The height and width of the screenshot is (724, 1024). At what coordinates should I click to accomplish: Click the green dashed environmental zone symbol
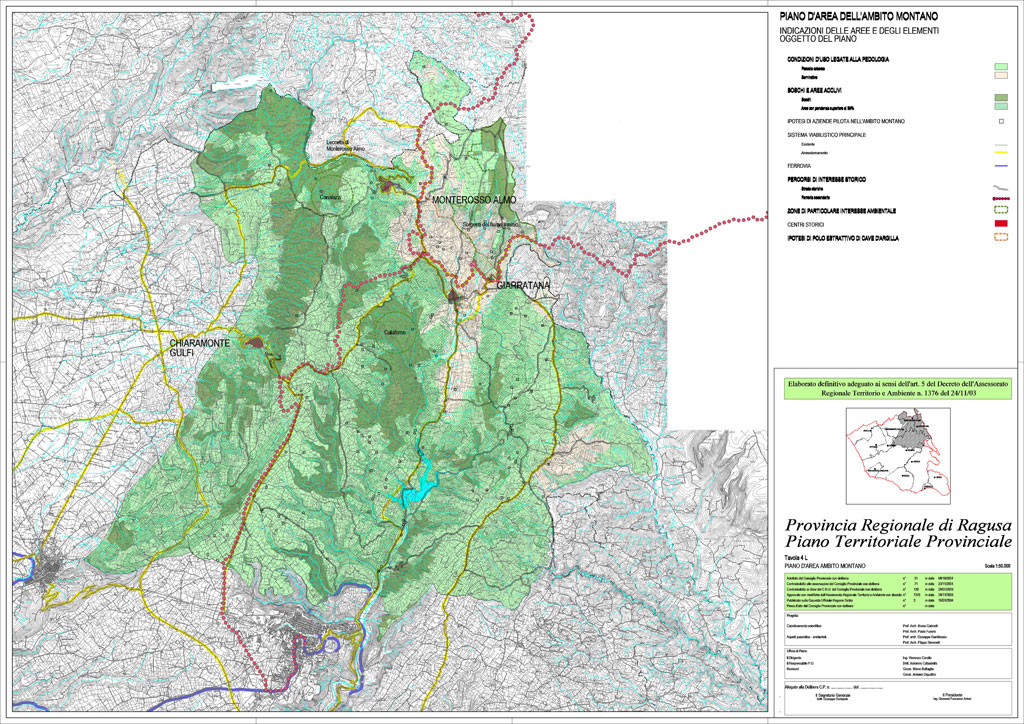tap(1000, 211)
